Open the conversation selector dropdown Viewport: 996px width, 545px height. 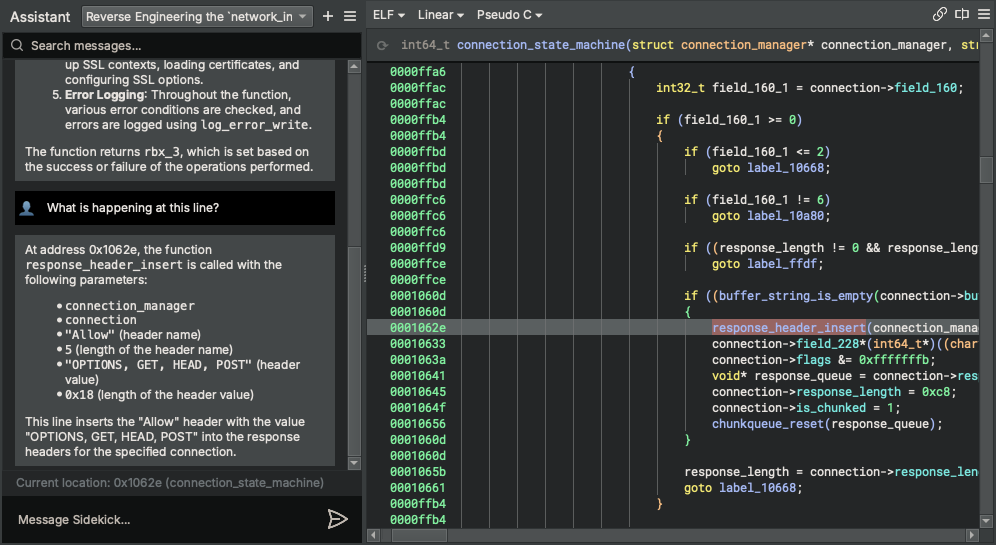click(x=197, y=17)
